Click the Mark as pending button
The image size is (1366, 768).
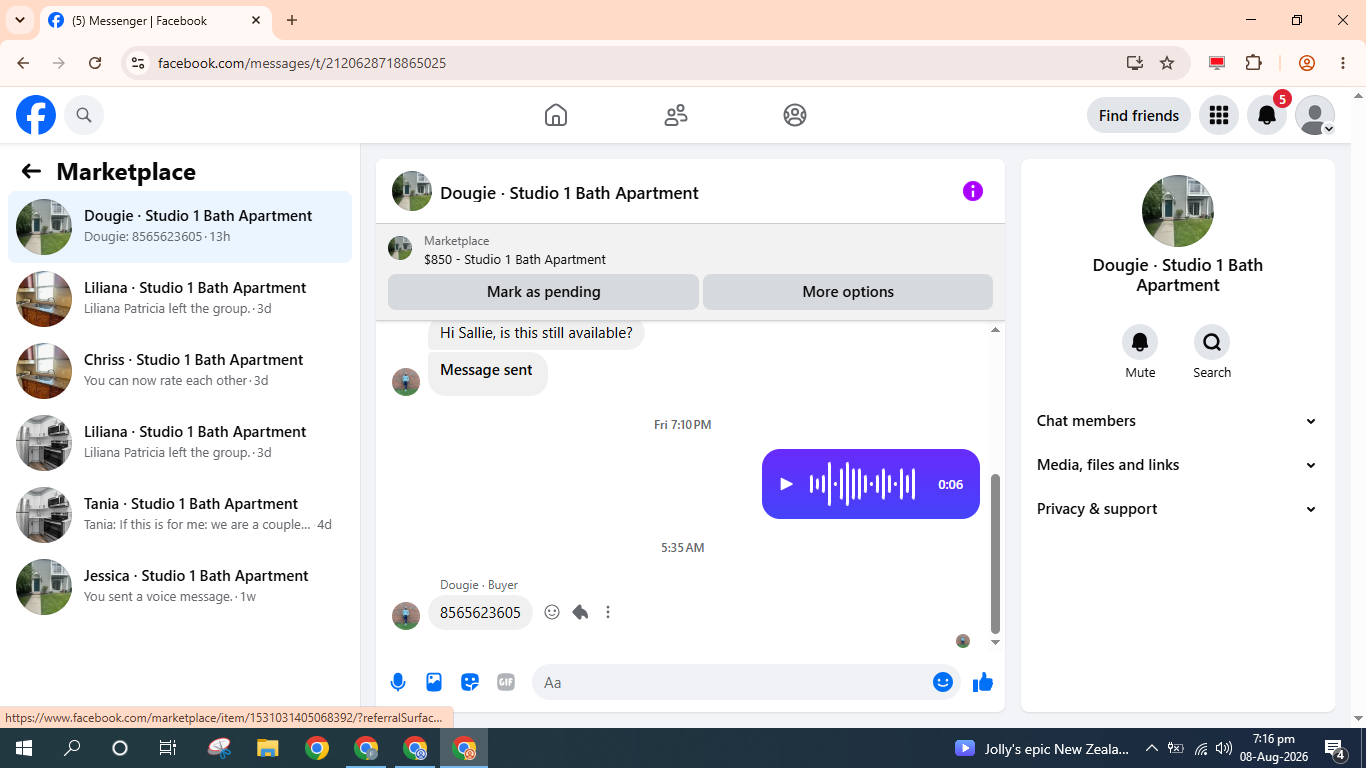point(543,292)
